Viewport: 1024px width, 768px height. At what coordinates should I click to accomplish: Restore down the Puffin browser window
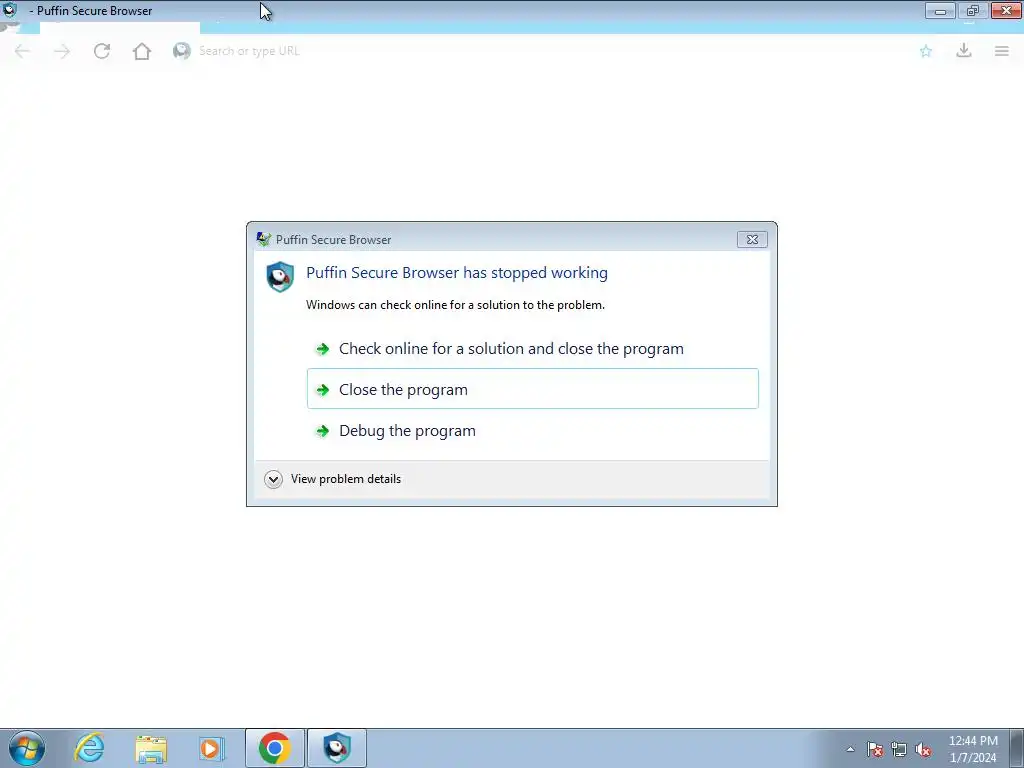(x=973, y=10)
